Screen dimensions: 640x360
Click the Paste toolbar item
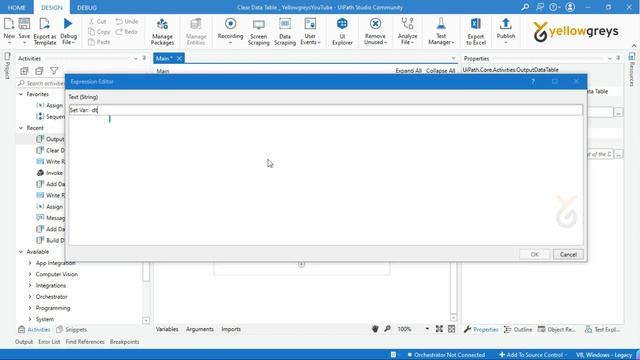click(99, 42)
